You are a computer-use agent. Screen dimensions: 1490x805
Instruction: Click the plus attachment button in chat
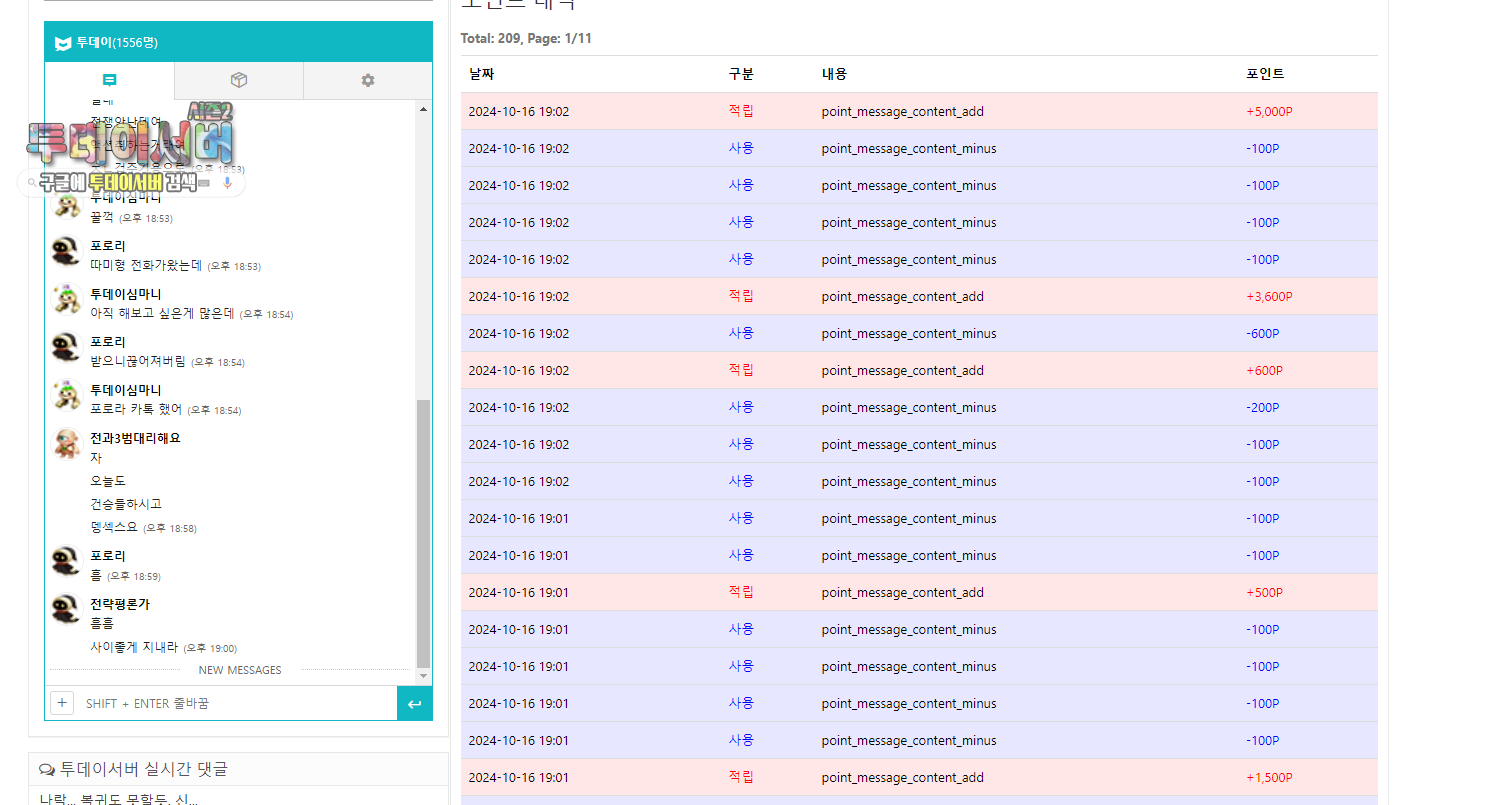coord(62,703)
